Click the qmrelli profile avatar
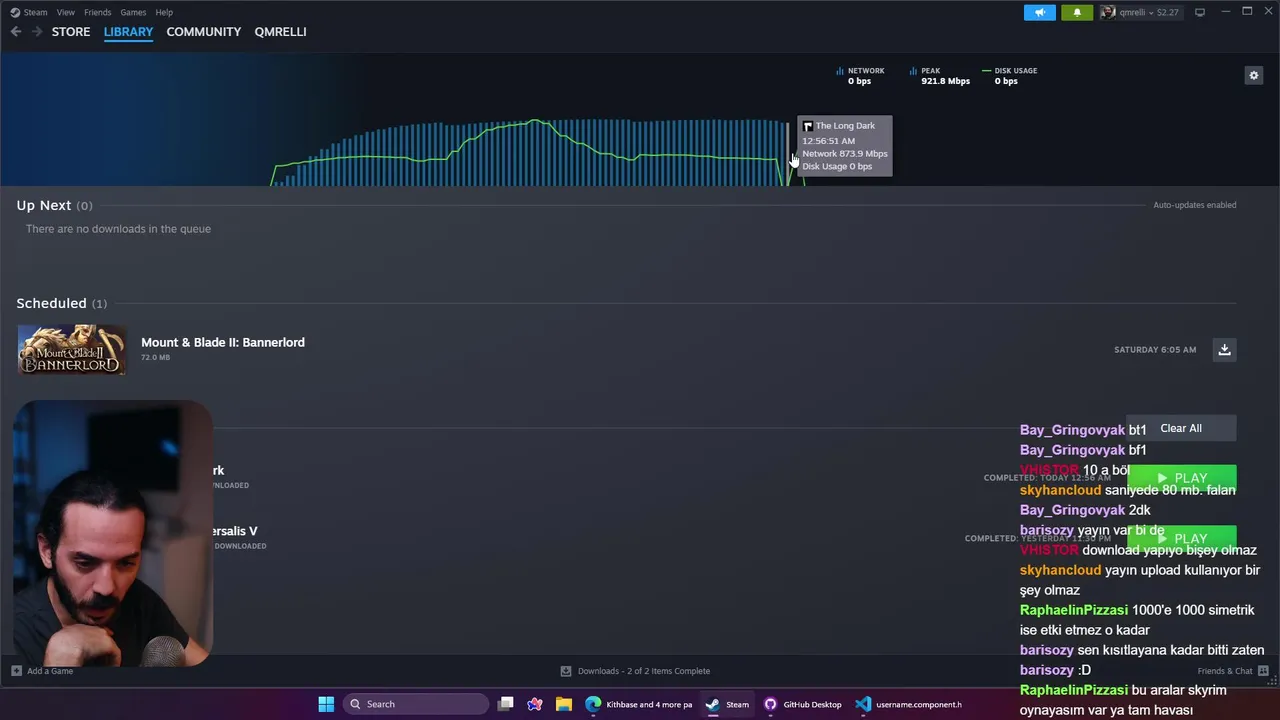The width and height of the screenshot is (1280, 720). 1108,12
